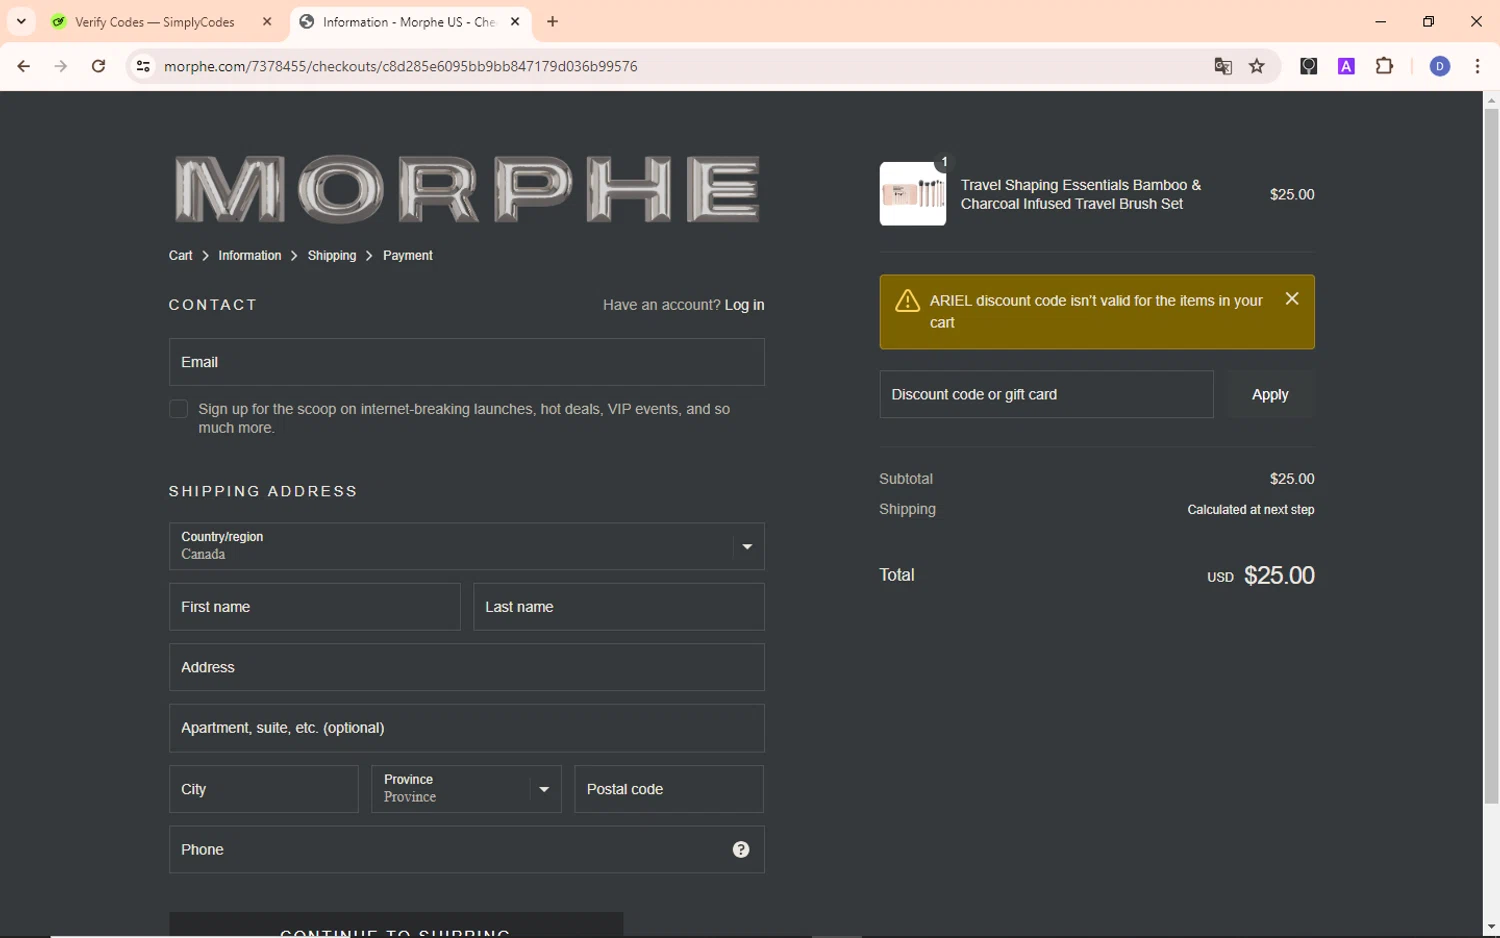Apply the discount code
This screenshot has width=1500, height=938.
[x=1270, y=394]
